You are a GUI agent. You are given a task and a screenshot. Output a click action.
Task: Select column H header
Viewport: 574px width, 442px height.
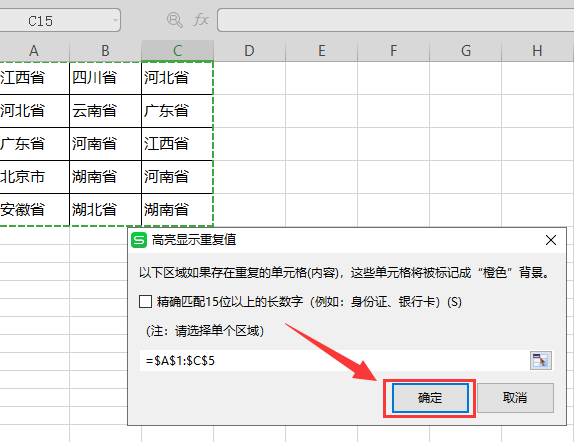point(537,51)
